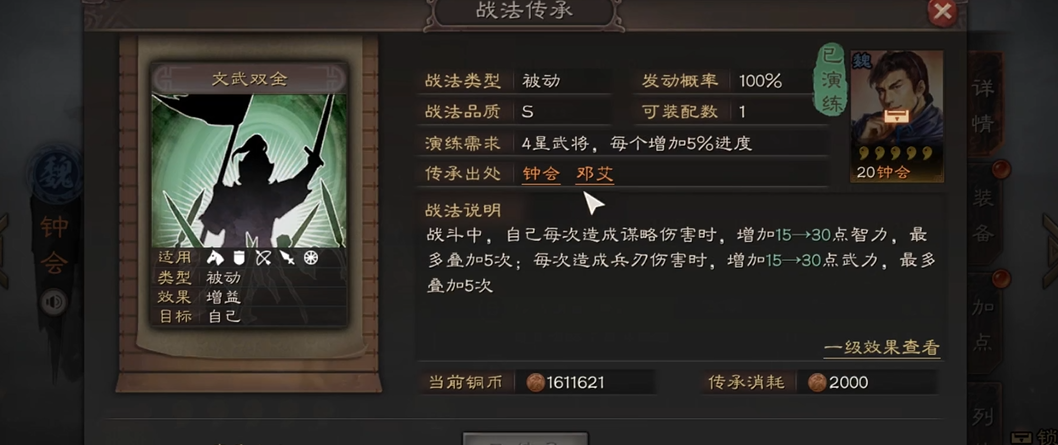1058x445 pixels.
Task: View level one effect via 一级效果查看
Action: click(881, 348)
